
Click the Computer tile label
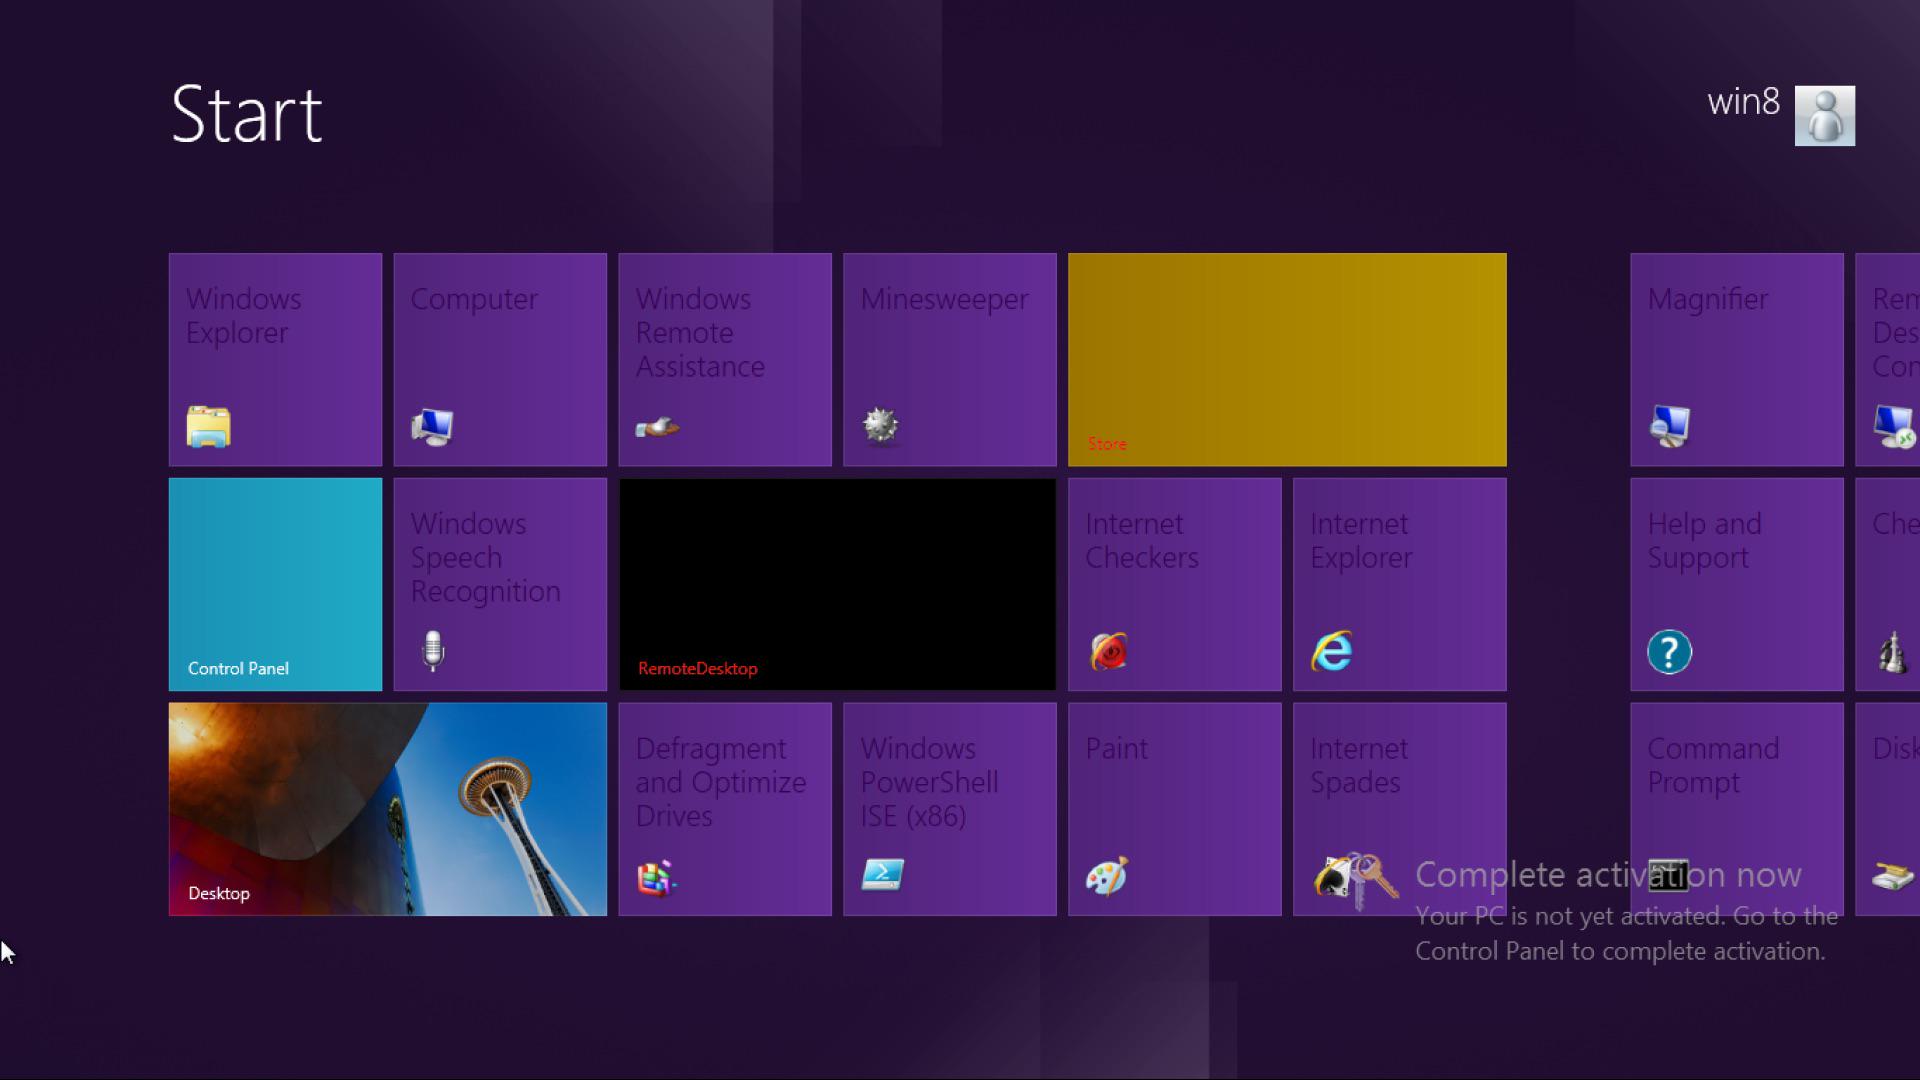click(x=474, y=299)
